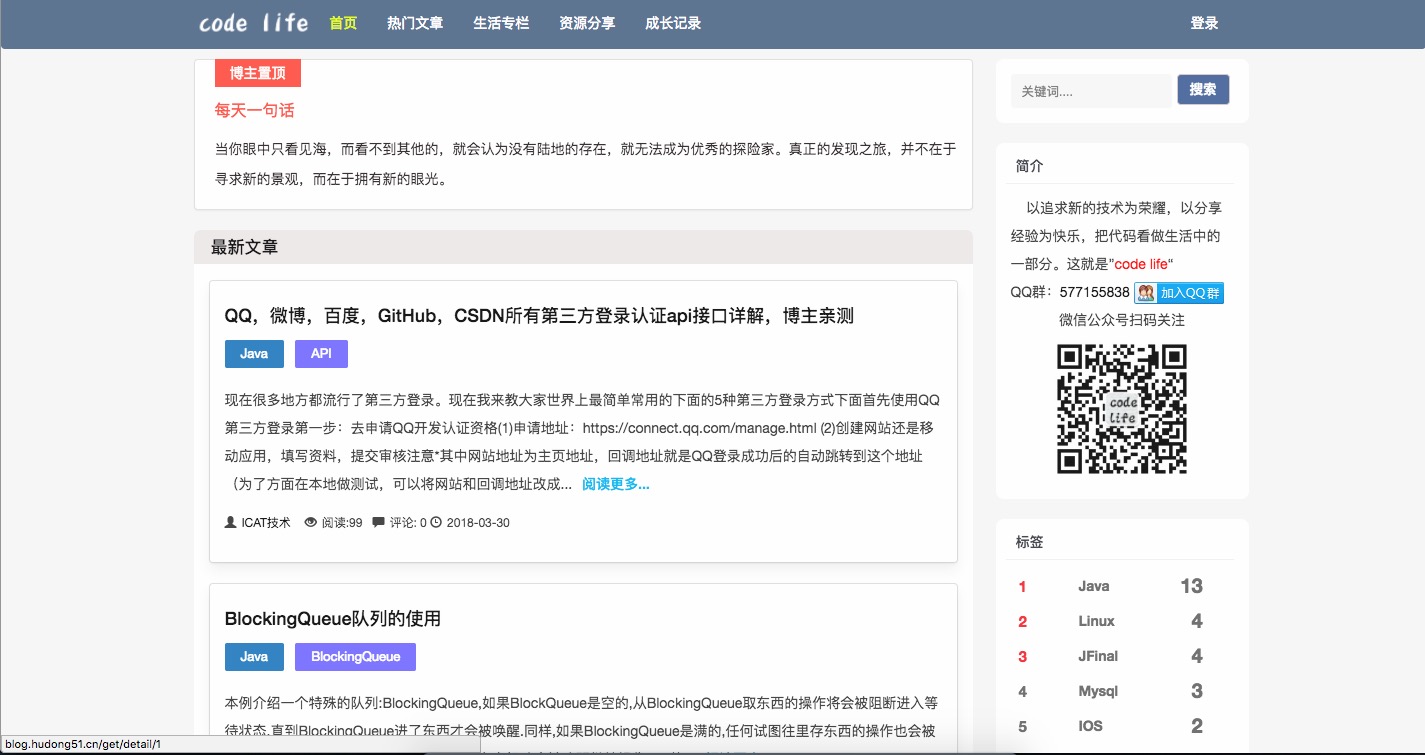Image resolution: width=1425 pixels, height=755 pixels.
Task: Open the 首页 navigation tab
Action: point(343,23)
